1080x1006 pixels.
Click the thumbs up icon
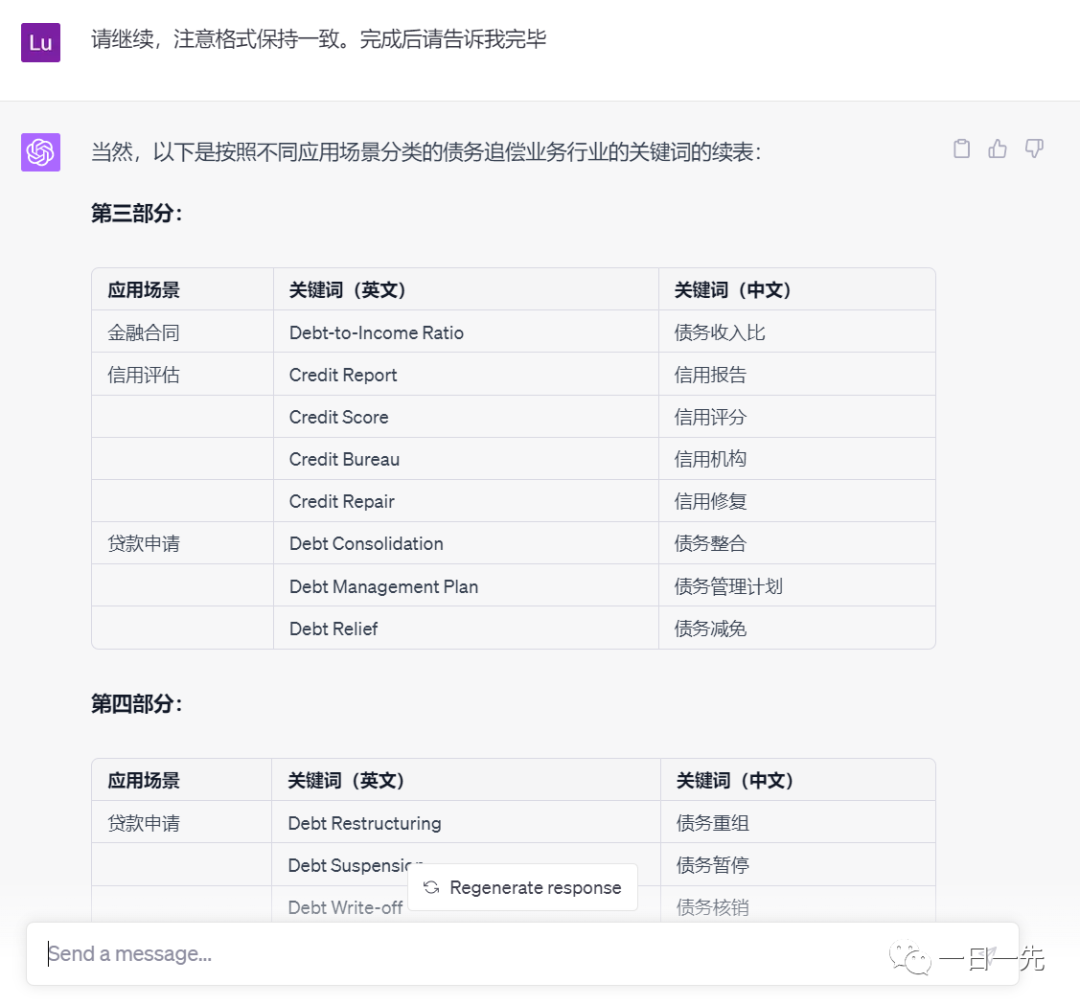tap(997, 149)
